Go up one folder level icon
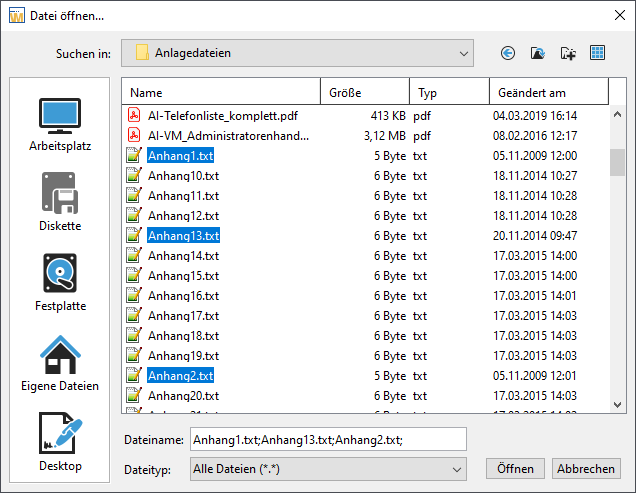The width and height of the screenshot is (636, 493). pyautogui.click(x=538, y=53)
